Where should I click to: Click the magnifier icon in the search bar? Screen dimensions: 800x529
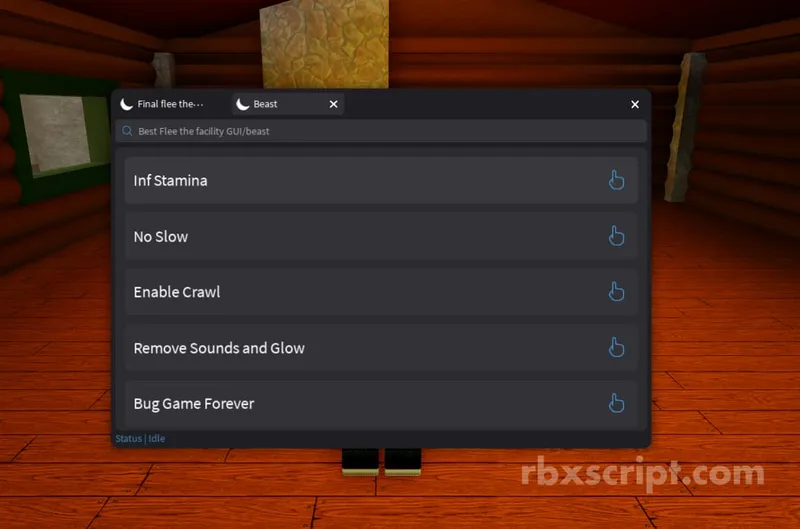(127, 131)
